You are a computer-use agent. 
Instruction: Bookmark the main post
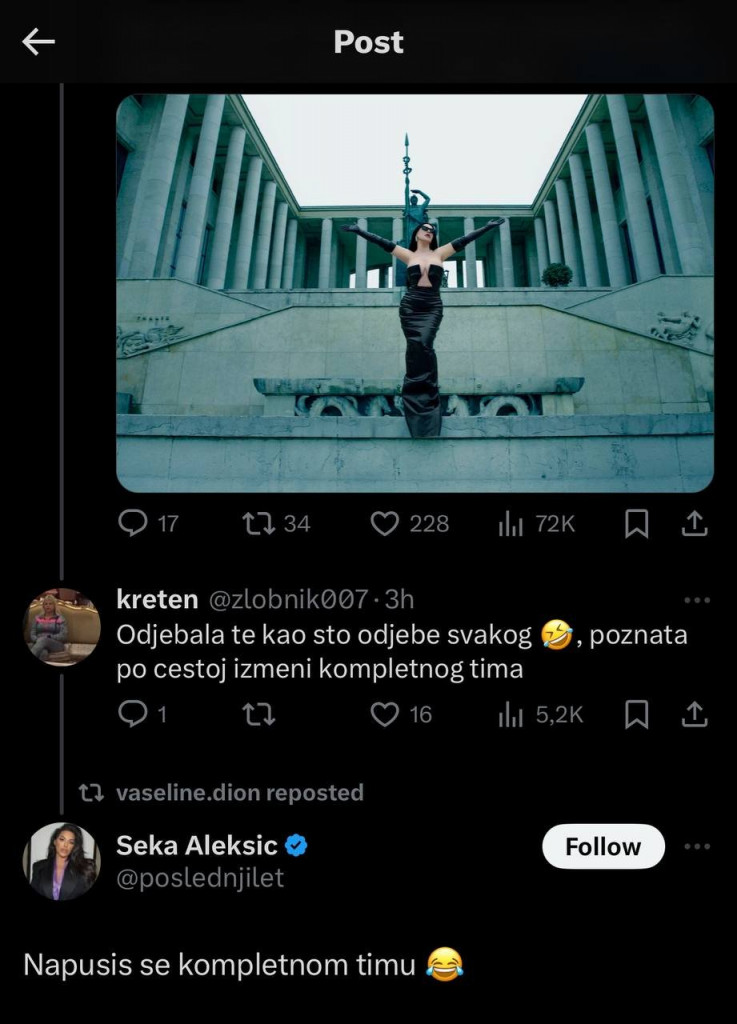(637, 523)
